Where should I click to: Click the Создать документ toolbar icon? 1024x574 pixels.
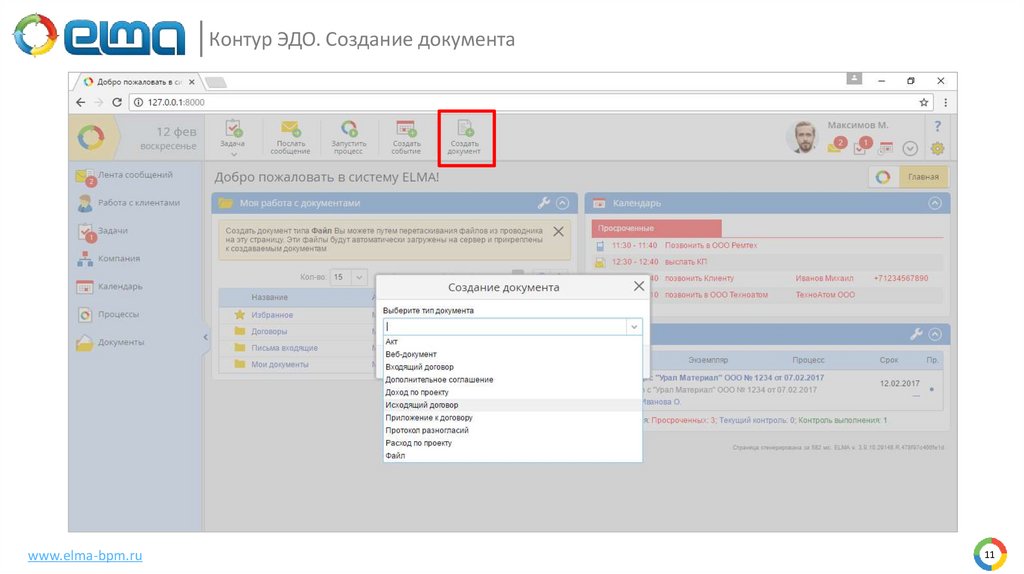pyautogui.click(x=464, y=130)
